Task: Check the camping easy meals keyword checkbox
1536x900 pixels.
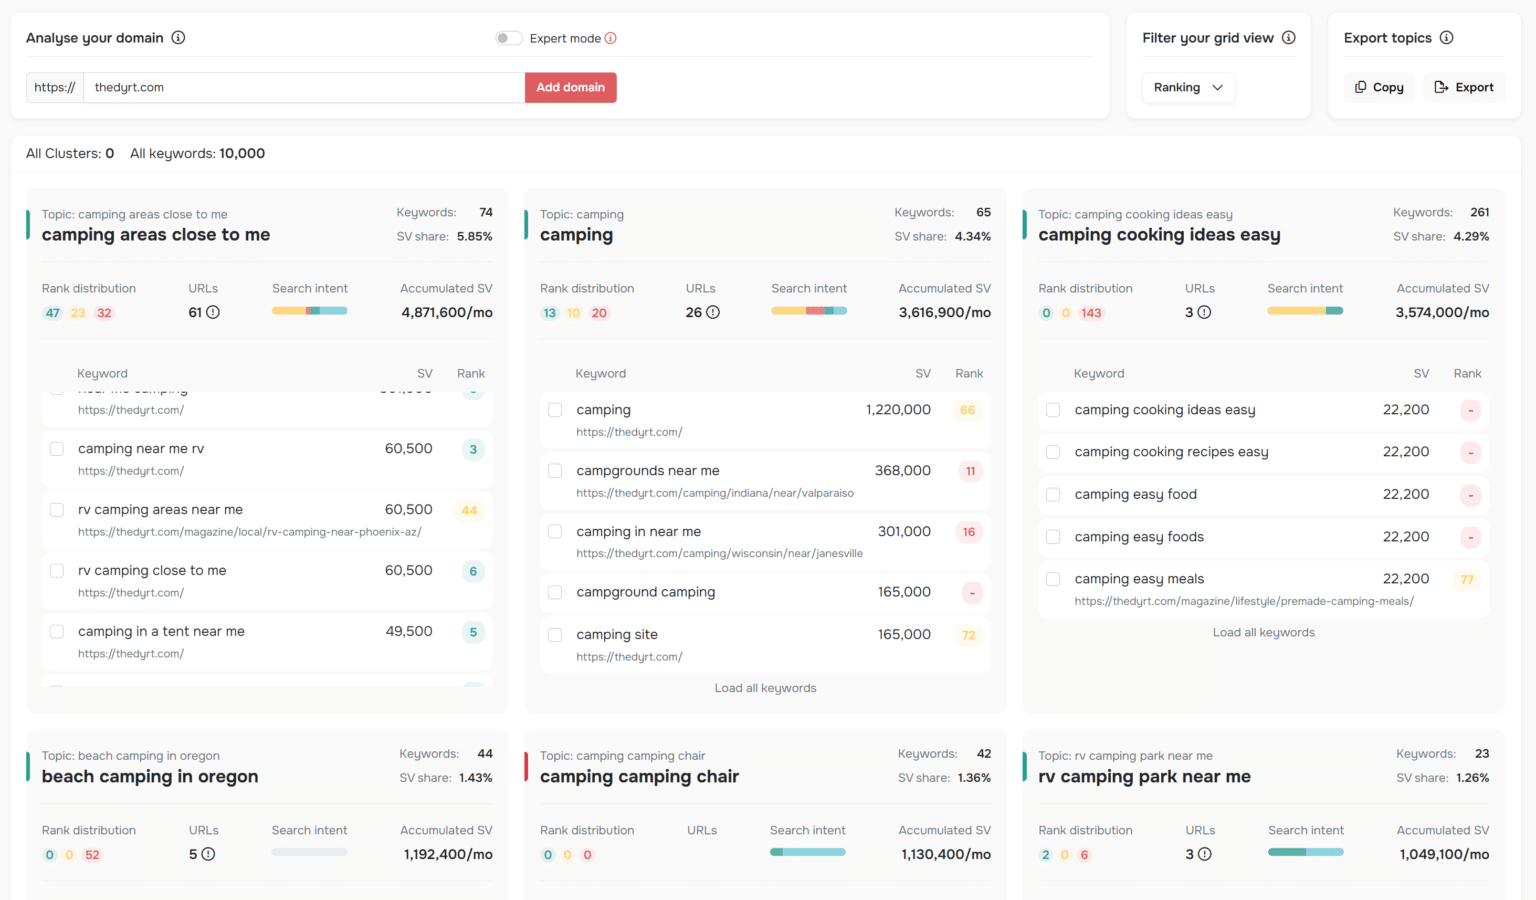Action: point(1053,578)
